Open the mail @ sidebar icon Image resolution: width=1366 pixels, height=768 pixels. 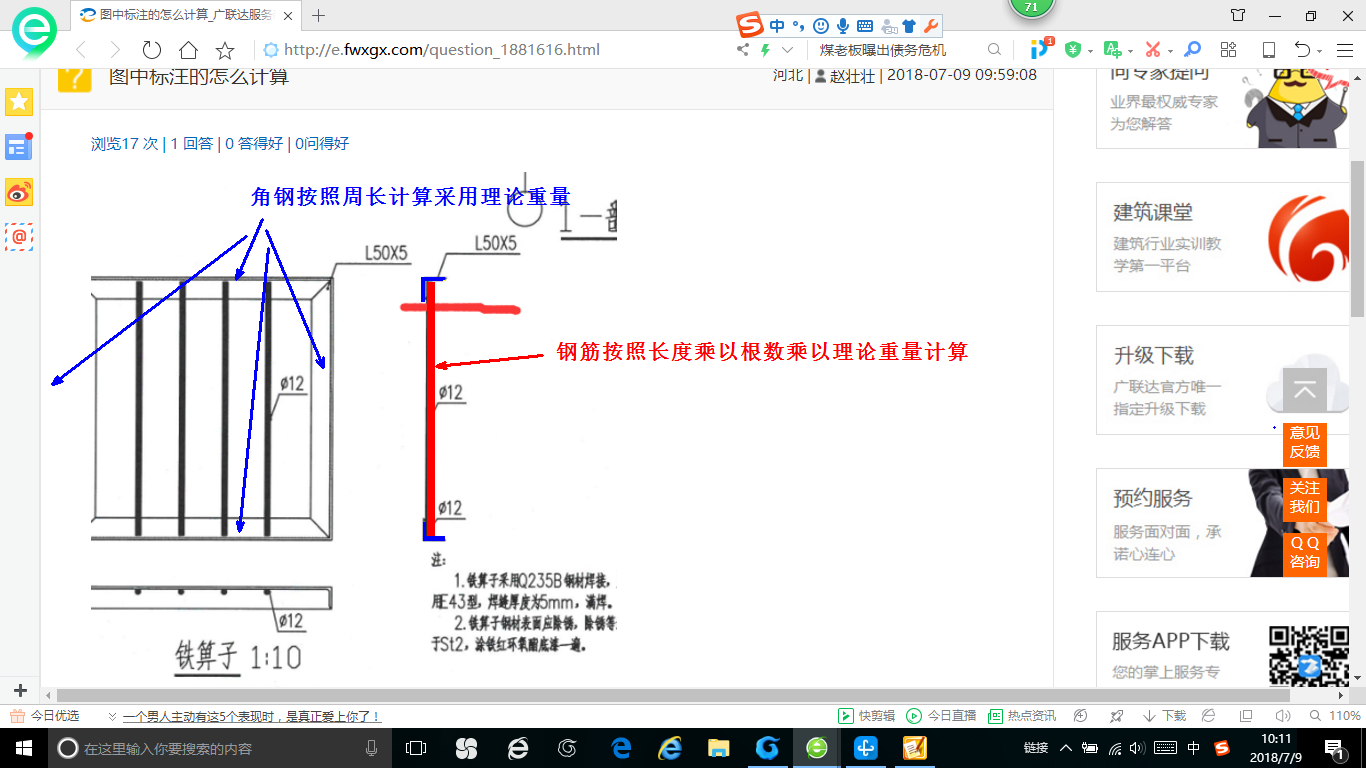coord(19,237)
